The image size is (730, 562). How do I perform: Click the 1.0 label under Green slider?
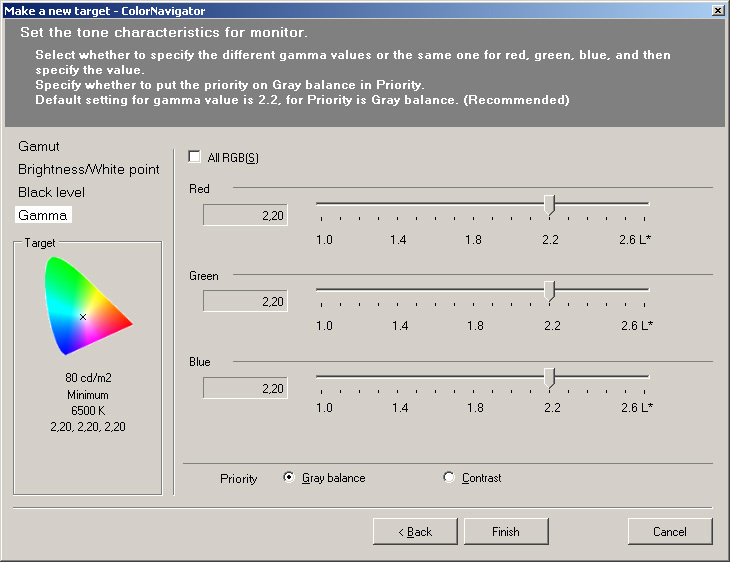[324, 325]
